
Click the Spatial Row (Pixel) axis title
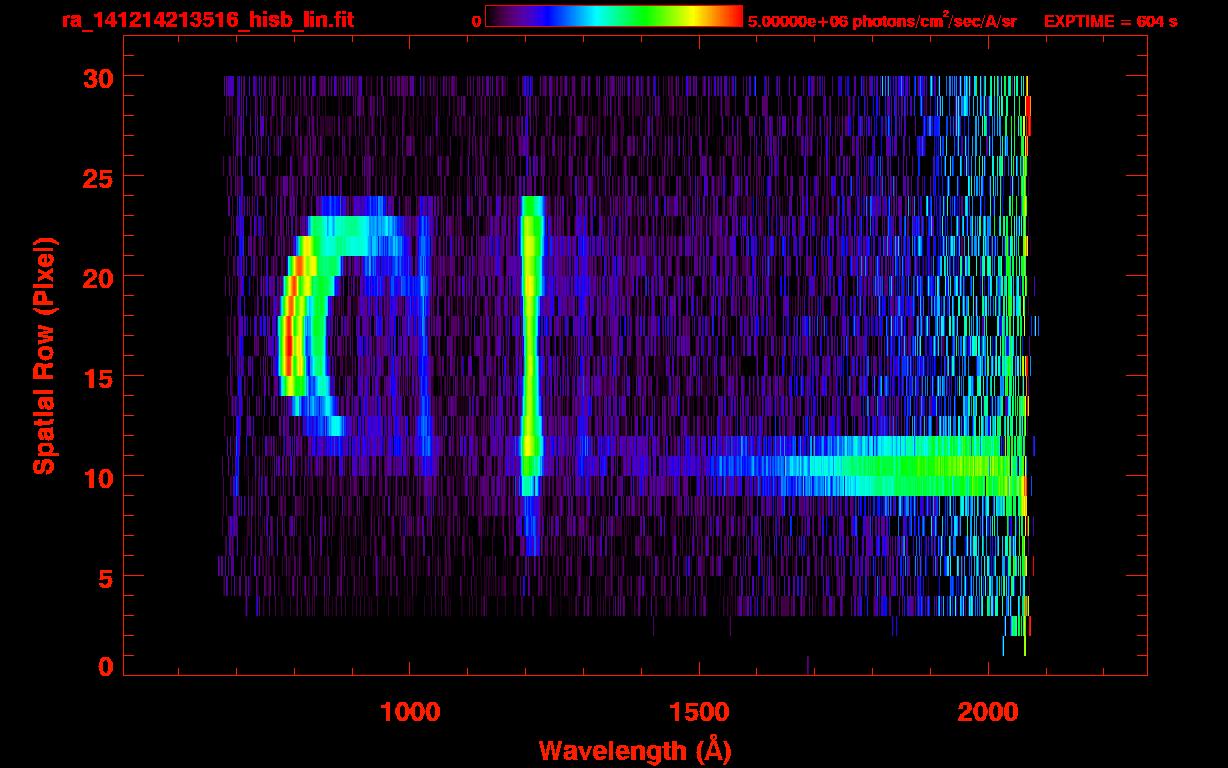tap(45, 356)
